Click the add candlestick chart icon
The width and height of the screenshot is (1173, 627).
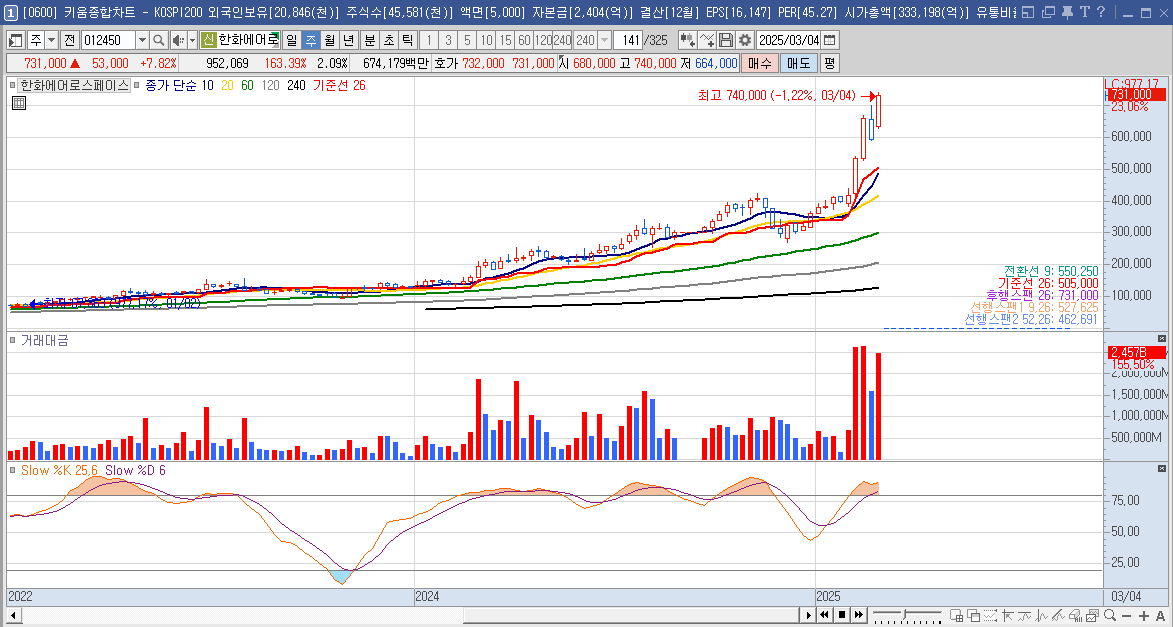(x=687, y=40)
